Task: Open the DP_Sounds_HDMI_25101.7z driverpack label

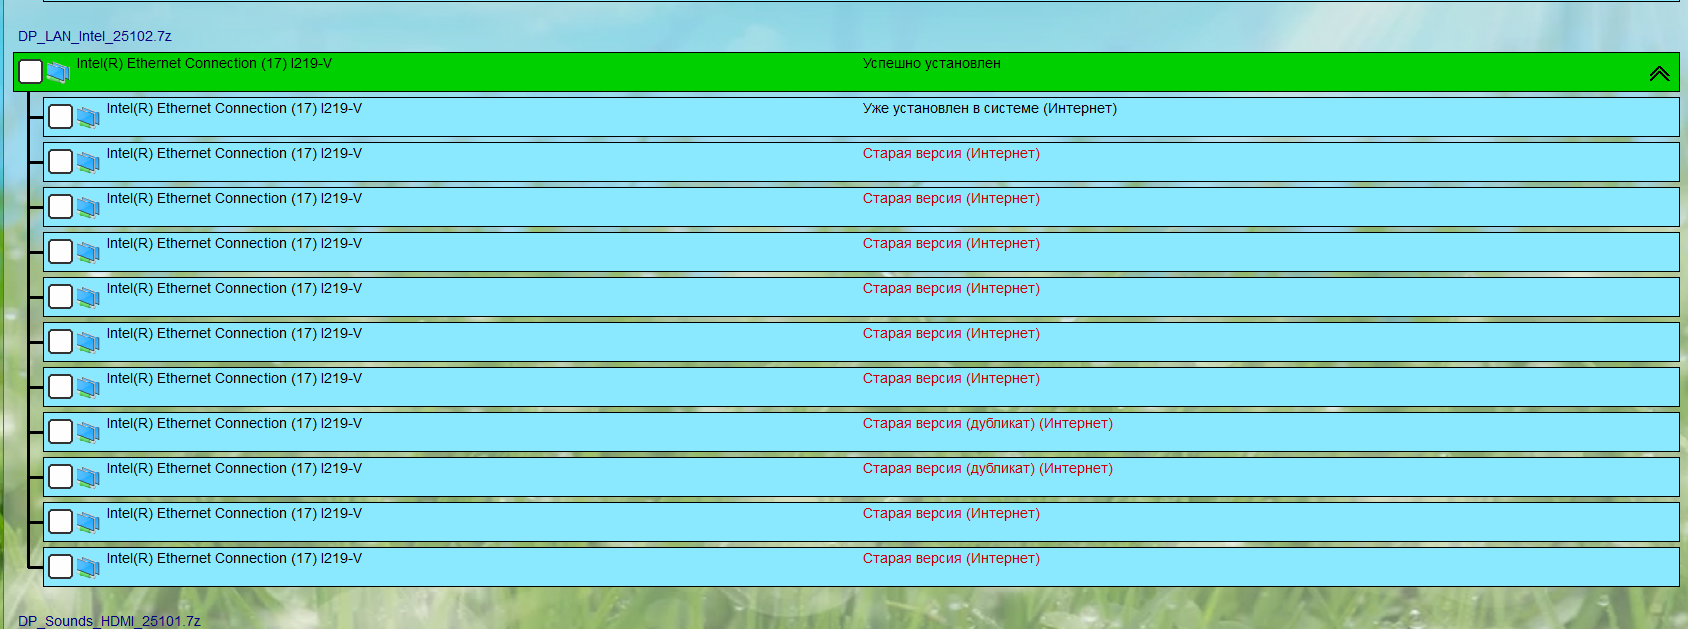Action: pos(109,621)
